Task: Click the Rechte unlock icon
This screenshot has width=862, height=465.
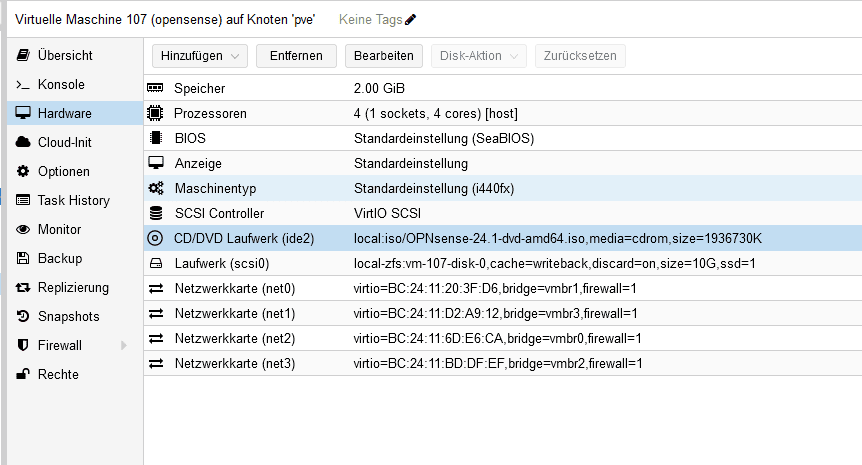Action: pyautogui.click(x=23, y=375)
